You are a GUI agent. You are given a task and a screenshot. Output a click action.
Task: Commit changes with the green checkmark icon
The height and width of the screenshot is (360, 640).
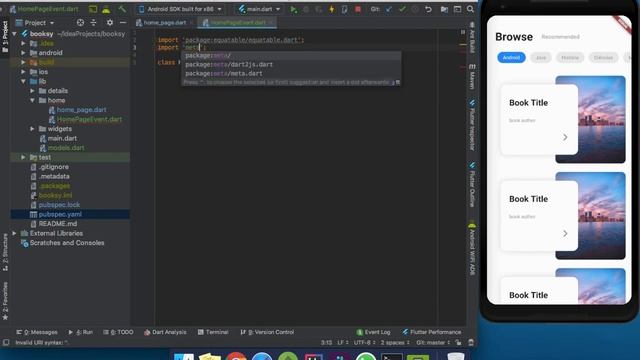pos(402,9)
